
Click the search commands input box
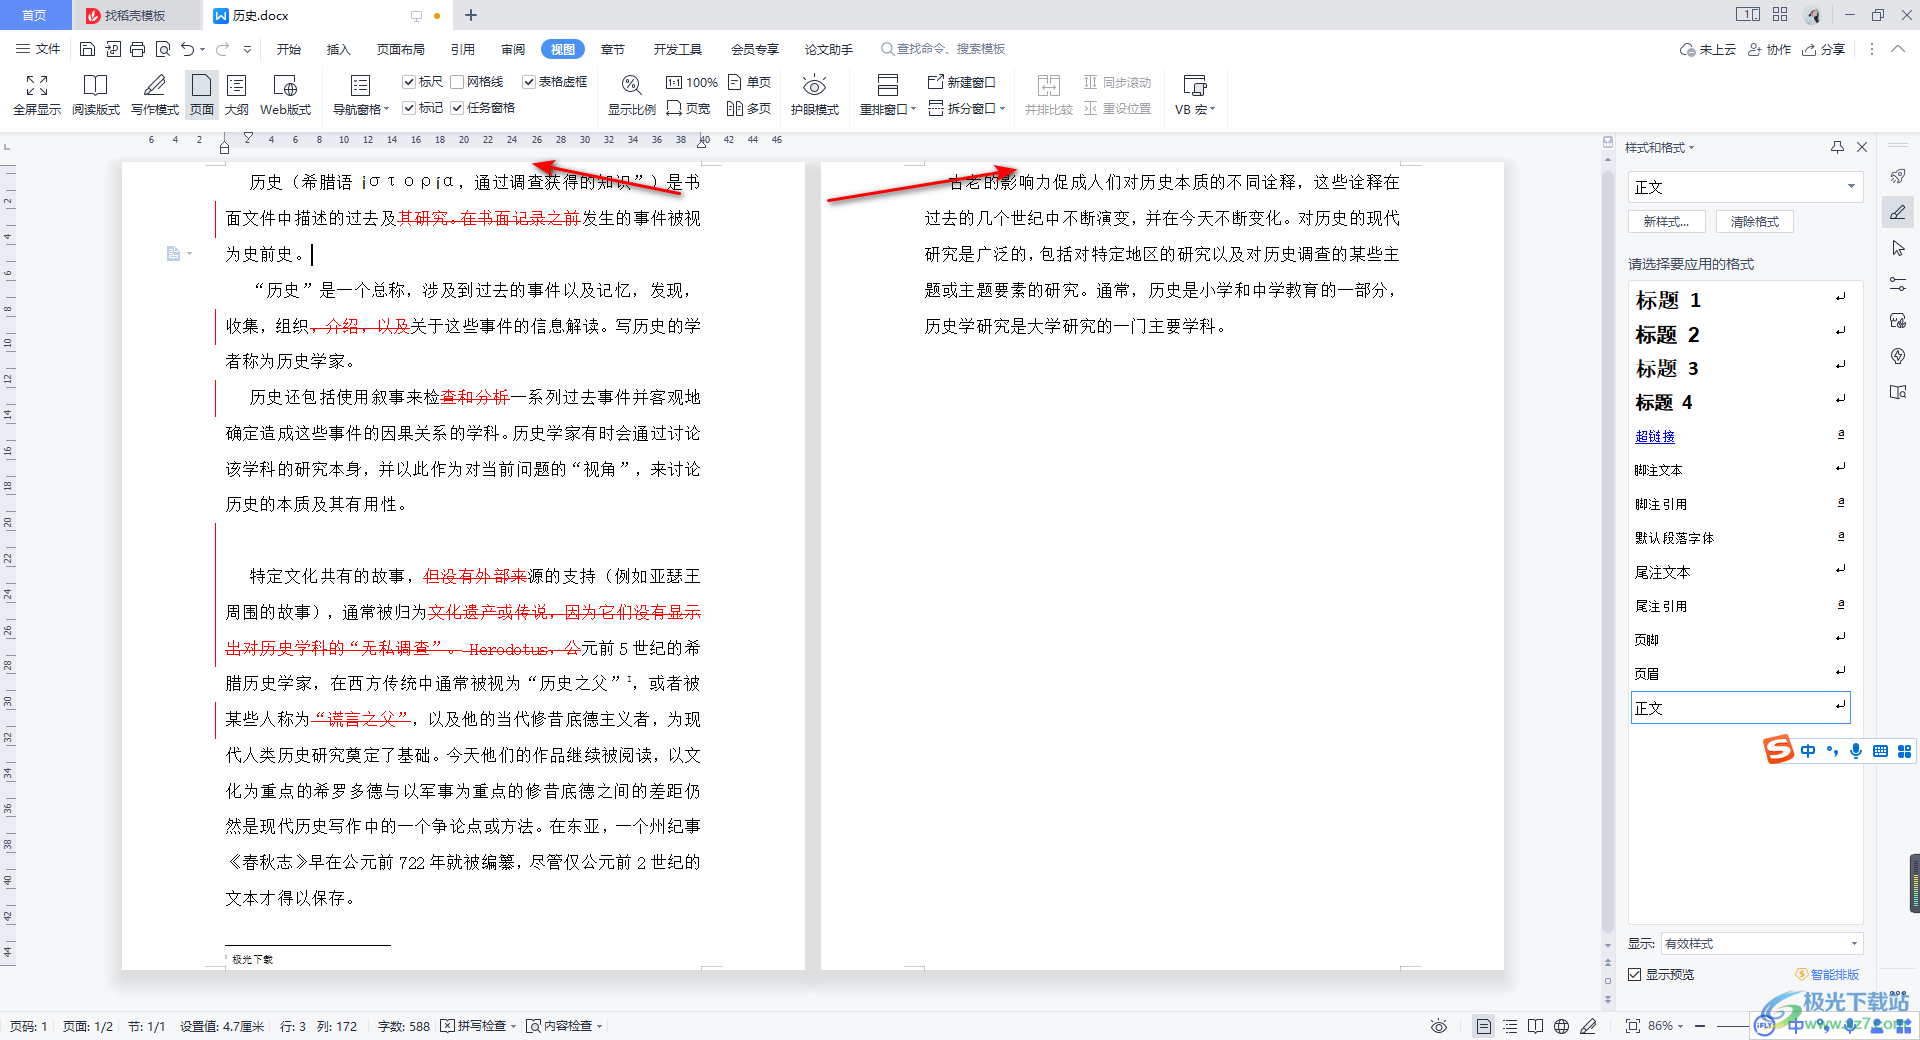(x=943, y=49)
